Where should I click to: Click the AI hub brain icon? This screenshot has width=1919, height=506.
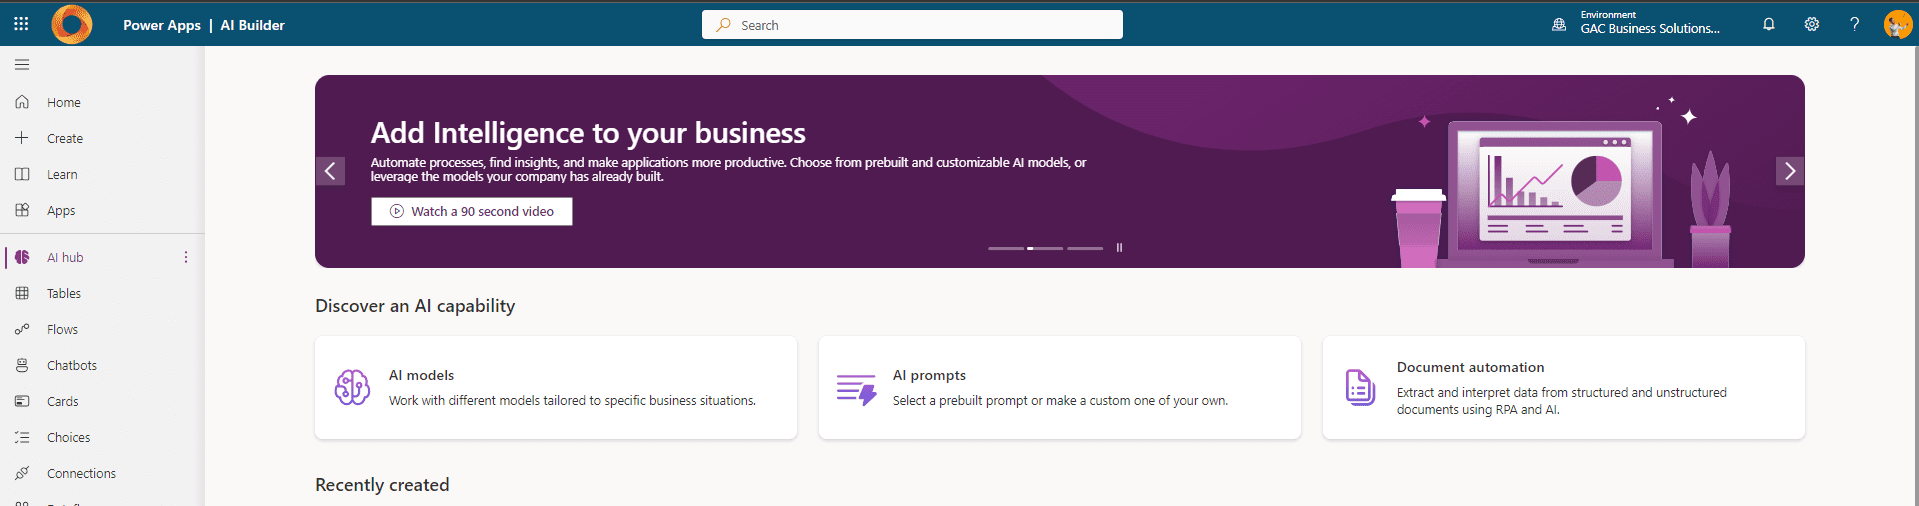22,257
